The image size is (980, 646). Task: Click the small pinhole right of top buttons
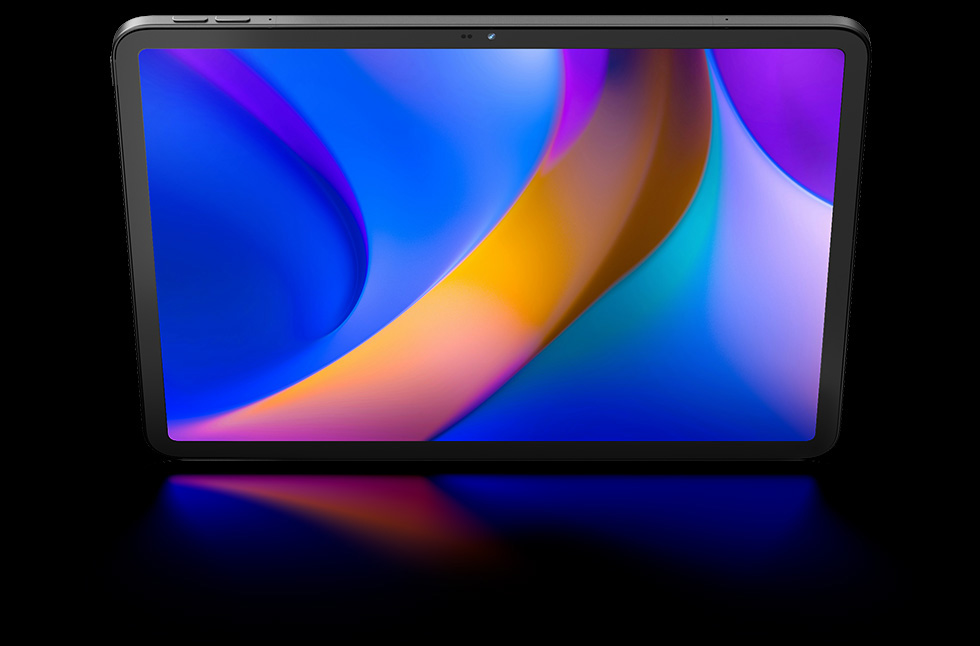(x=269, y=19)
